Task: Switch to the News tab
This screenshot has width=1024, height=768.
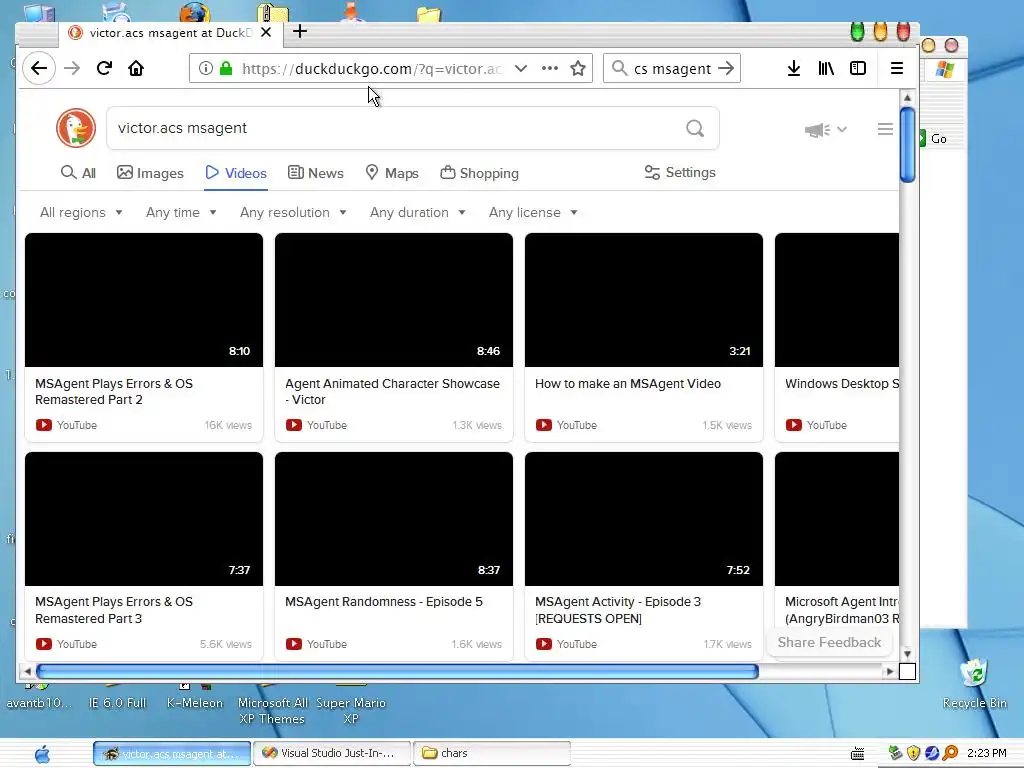Action: point(316,173)
